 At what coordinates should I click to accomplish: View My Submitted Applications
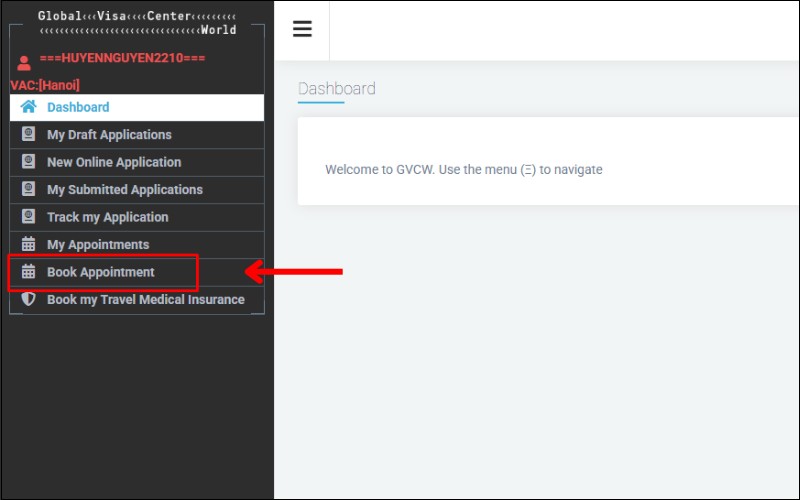[x=124, y=189]
